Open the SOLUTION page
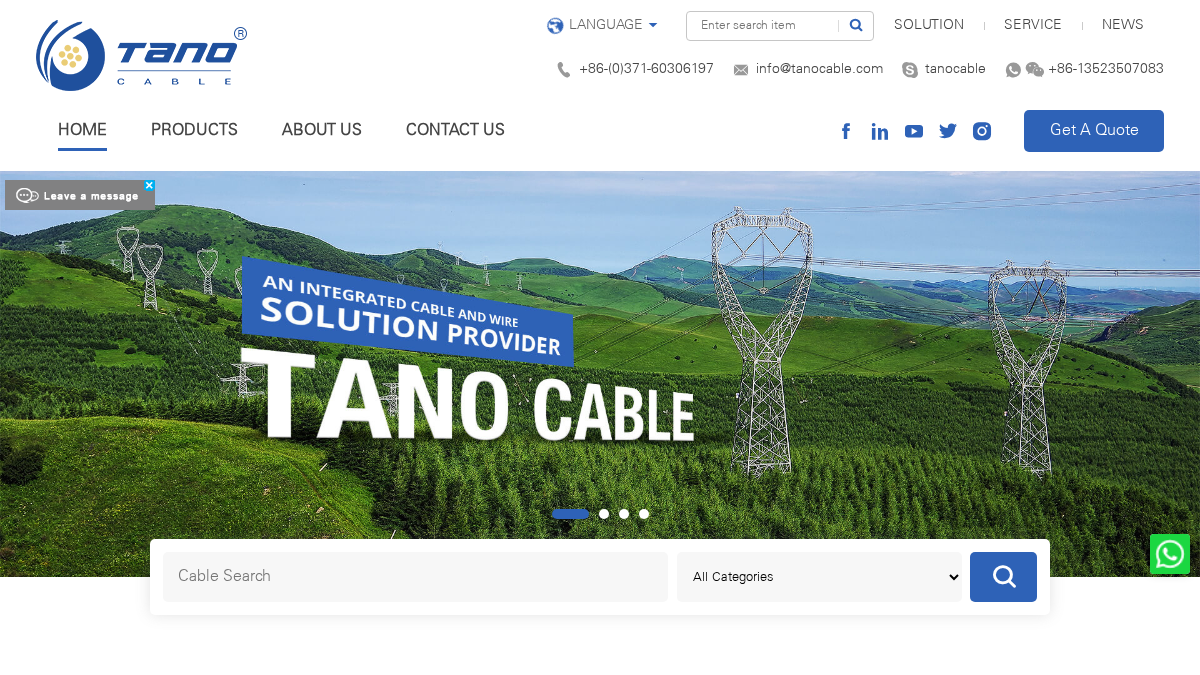The height and width of the screenshot is (675, 1200). (929, 25)
